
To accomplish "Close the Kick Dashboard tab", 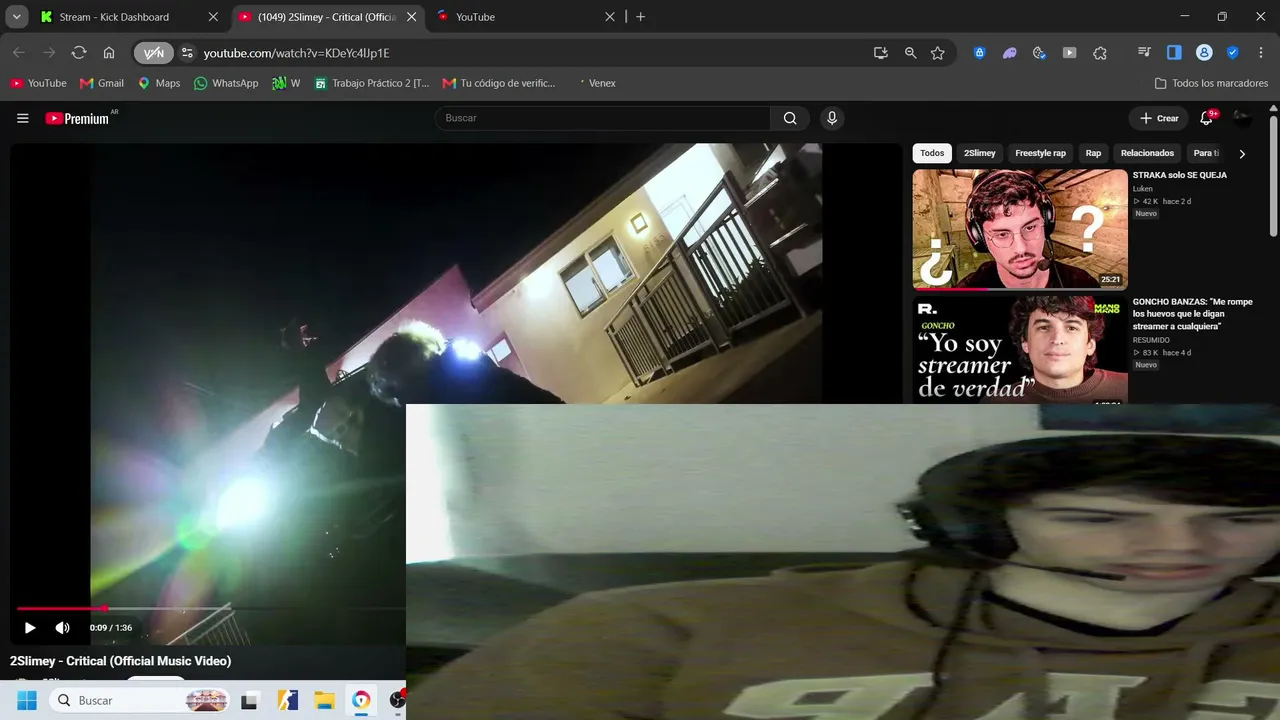I will 213,17.
